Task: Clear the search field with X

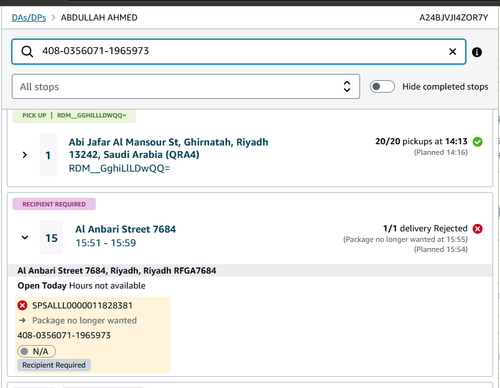Action: point(452,52)
